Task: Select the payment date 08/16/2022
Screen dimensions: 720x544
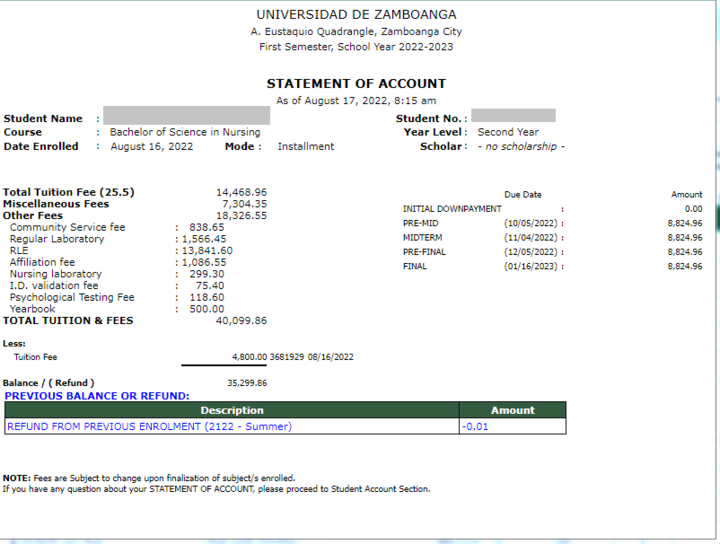Action: (331, 357)
